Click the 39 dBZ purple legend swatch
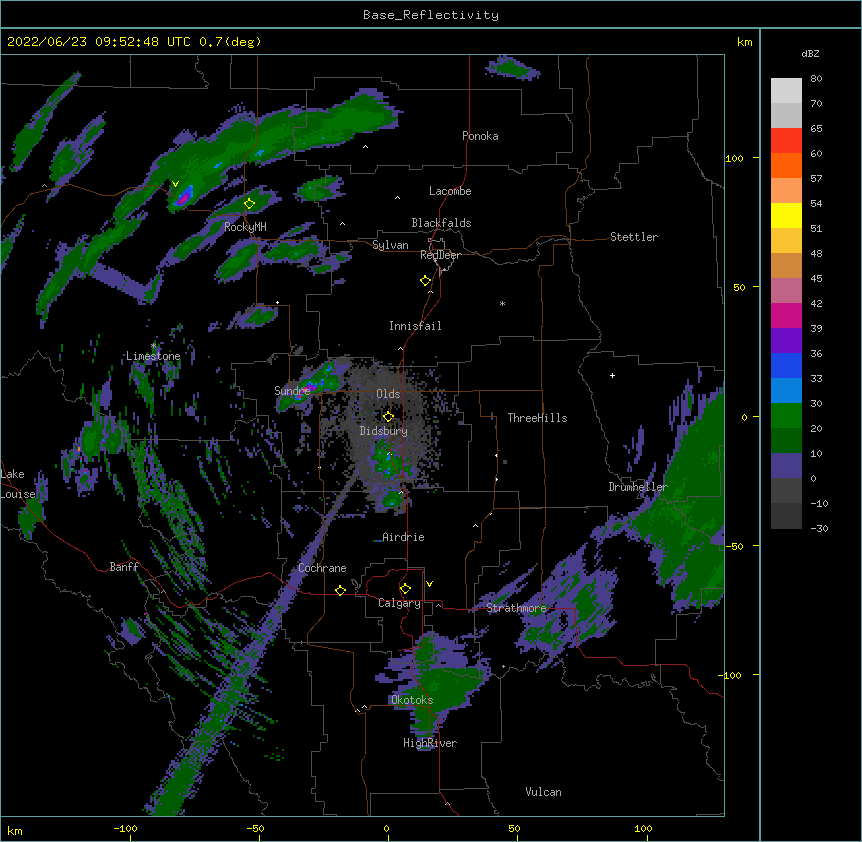This screenshot has width=862, height=842. pos(786,340)
